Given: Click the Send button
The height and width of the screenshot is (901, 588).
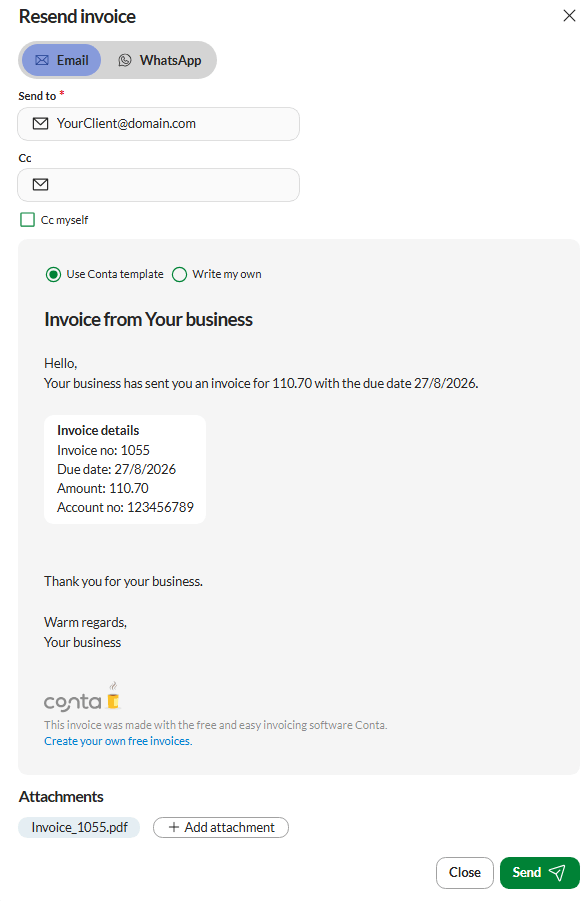Looking at the screenshot, I should point(540,873).
